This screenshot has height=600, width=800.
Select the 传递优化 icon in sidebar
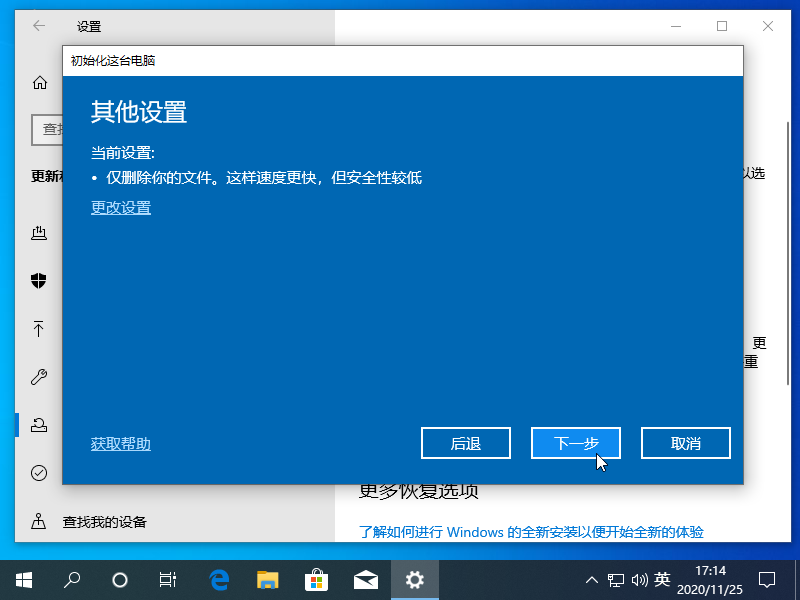coord(39,233)
